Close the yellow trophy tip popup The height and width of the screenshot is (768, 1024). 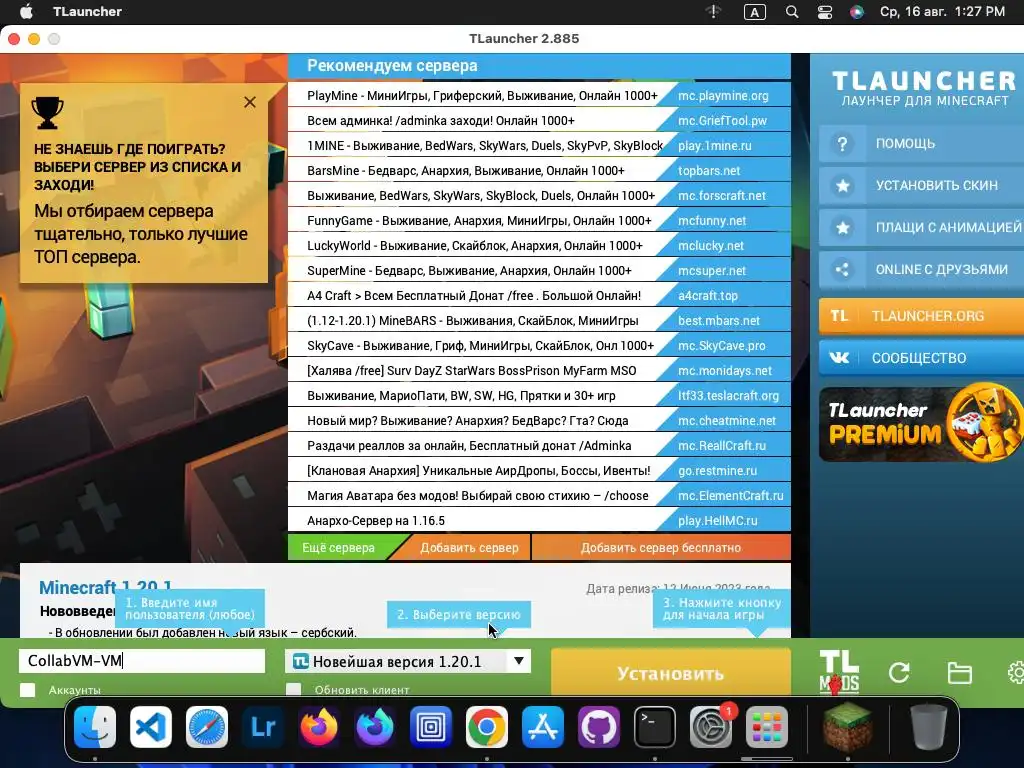point(249,102)
